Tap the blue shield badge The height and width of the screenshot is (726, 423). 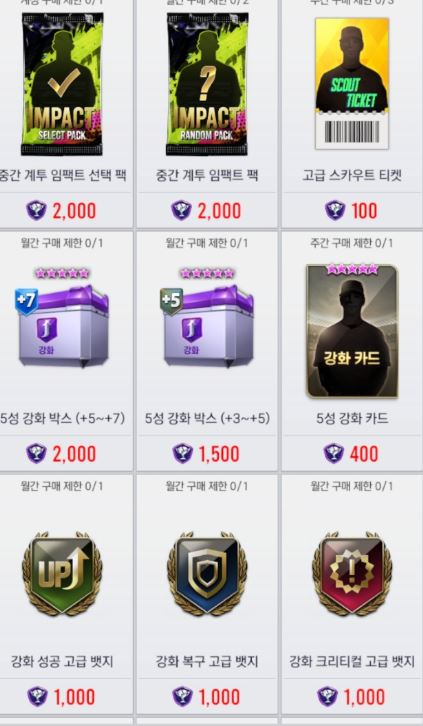(207, 574)
